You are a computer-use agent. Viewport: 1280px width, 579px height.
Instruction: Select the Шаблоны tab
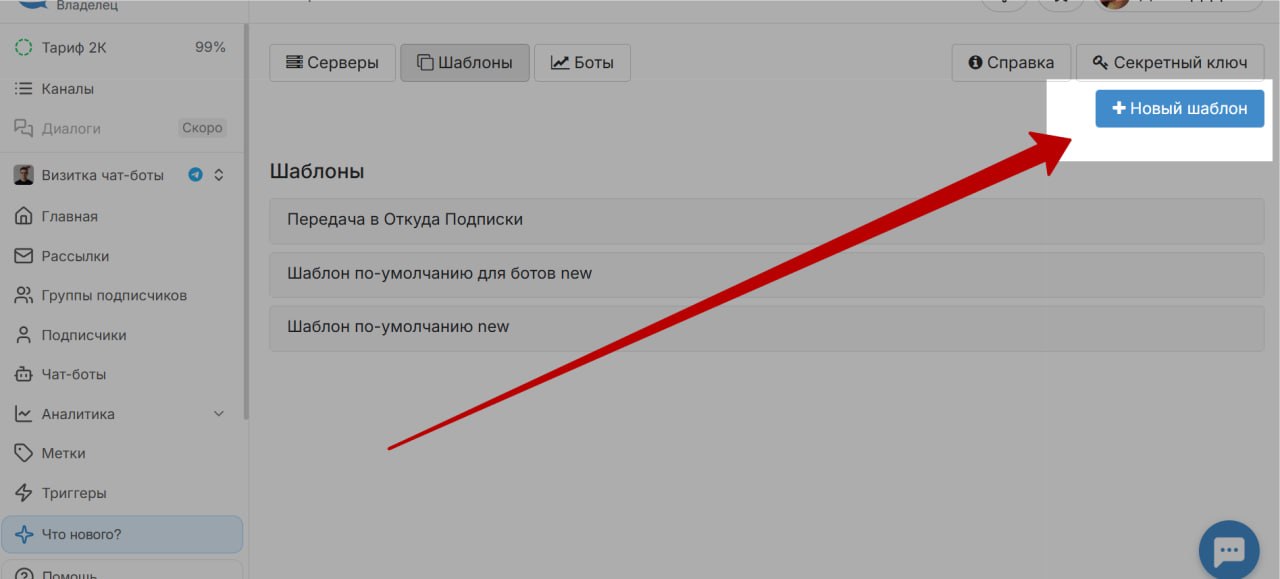465,63
